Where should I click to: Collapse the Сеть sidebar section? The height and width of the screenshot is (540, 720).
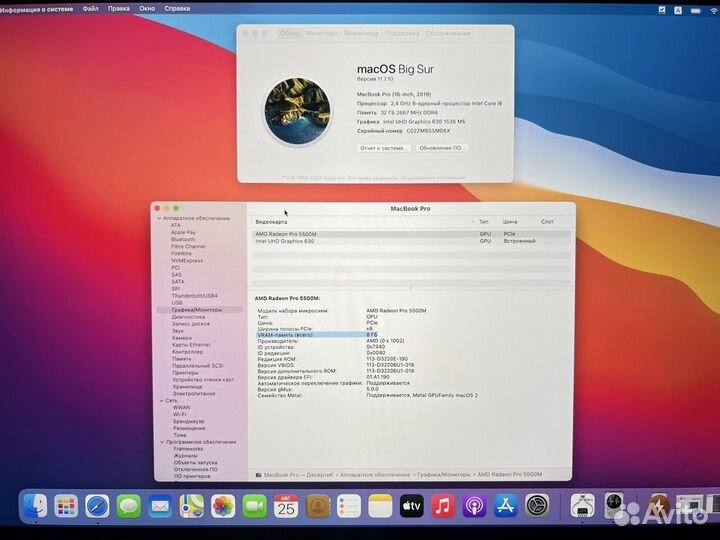(162, 401)
